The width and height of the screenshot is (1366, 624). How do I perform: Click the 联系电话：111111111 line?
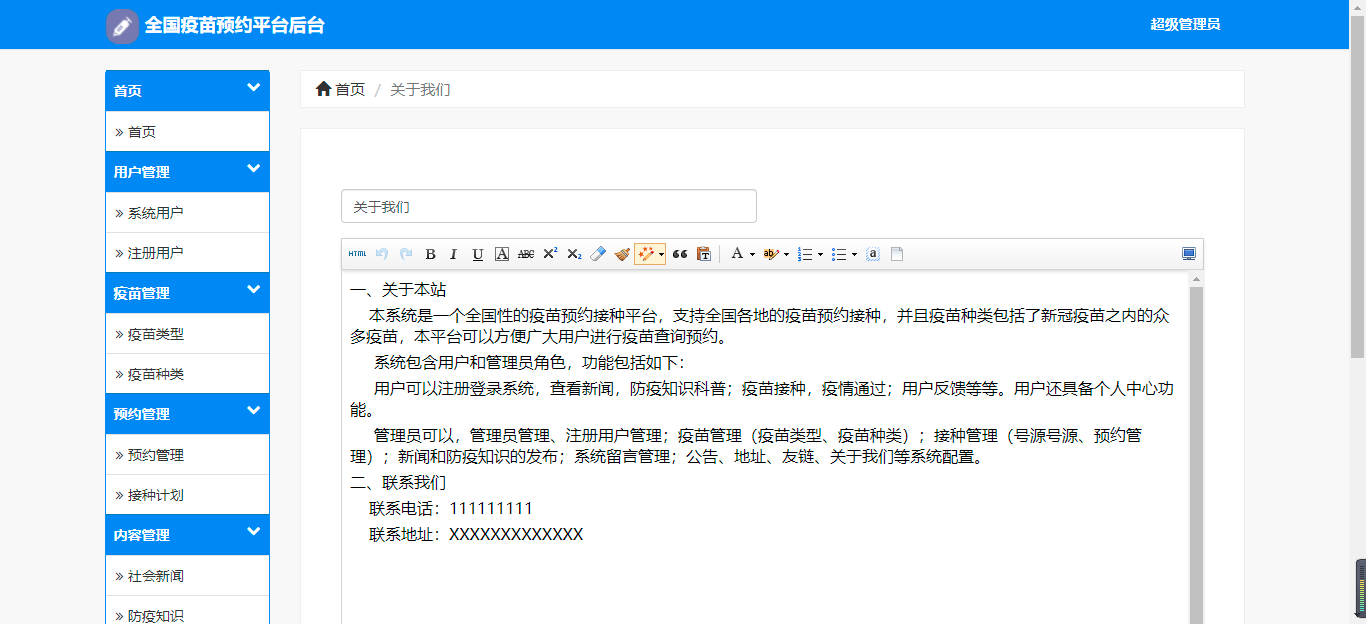(451, 508)
